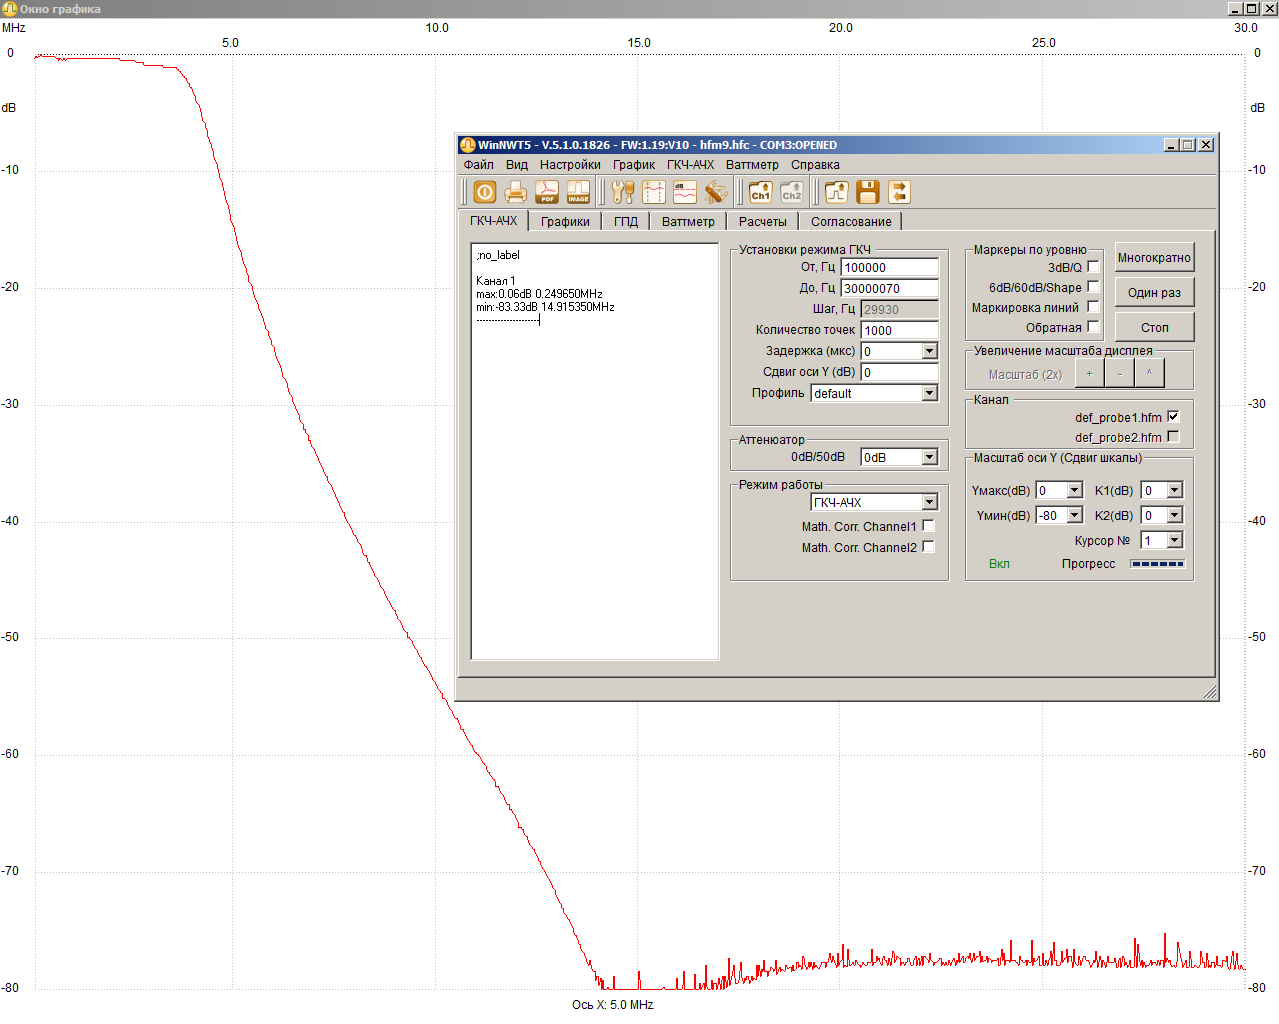Toggle def_probe1.hfm channel checkbox

[x=1173, y=417]
